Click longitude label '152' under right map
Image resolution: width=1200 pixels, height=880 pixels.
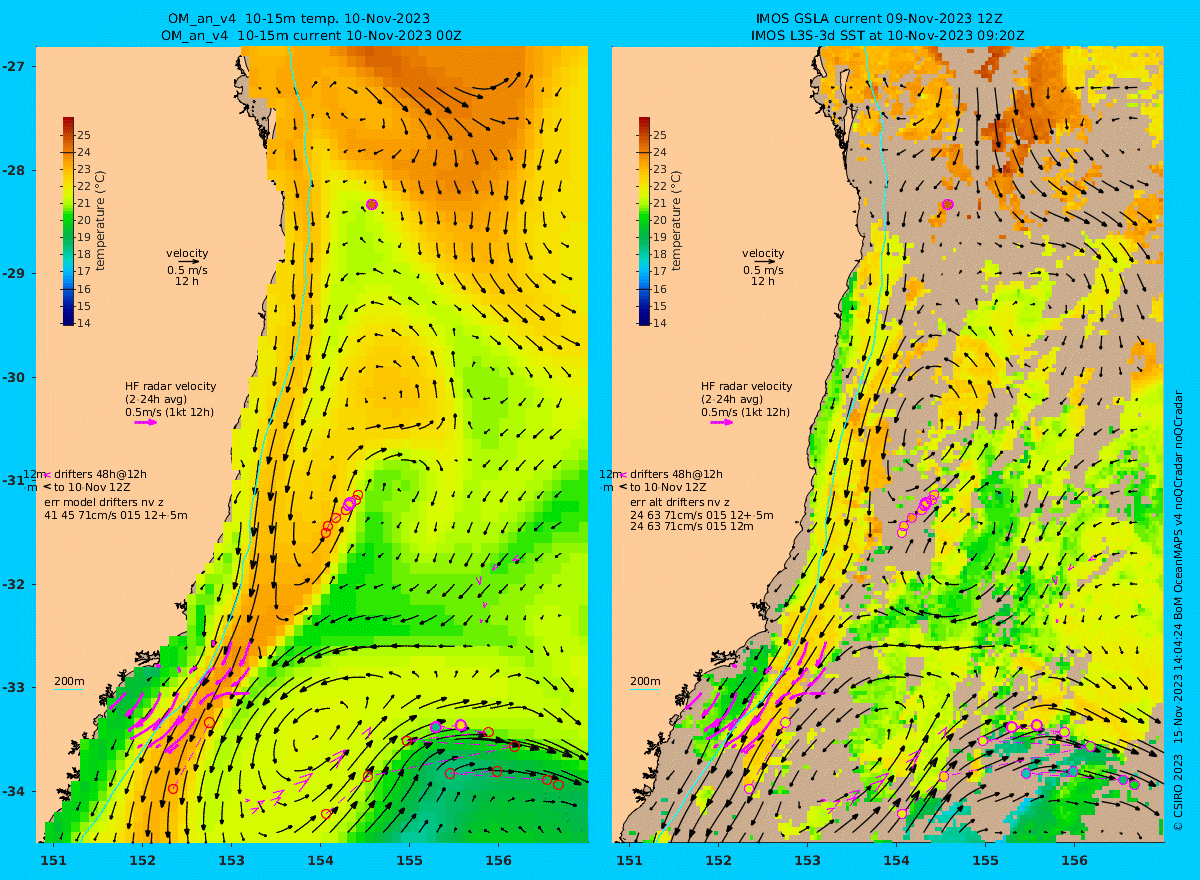pyautogui.click(x=718, y=859)
